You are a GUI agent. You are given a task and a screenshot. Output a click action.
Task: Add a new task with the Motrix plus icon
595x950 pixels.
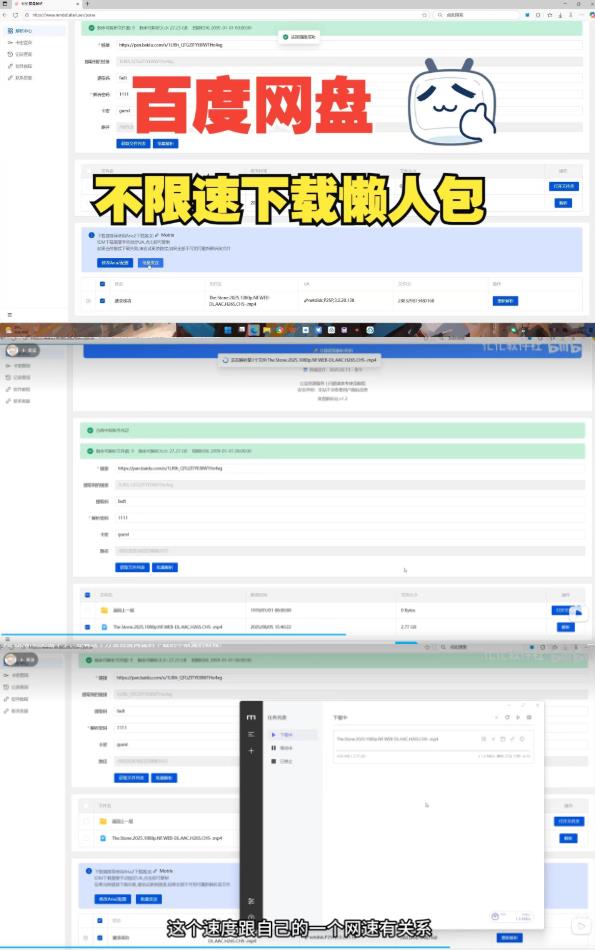tap(251, 751)
